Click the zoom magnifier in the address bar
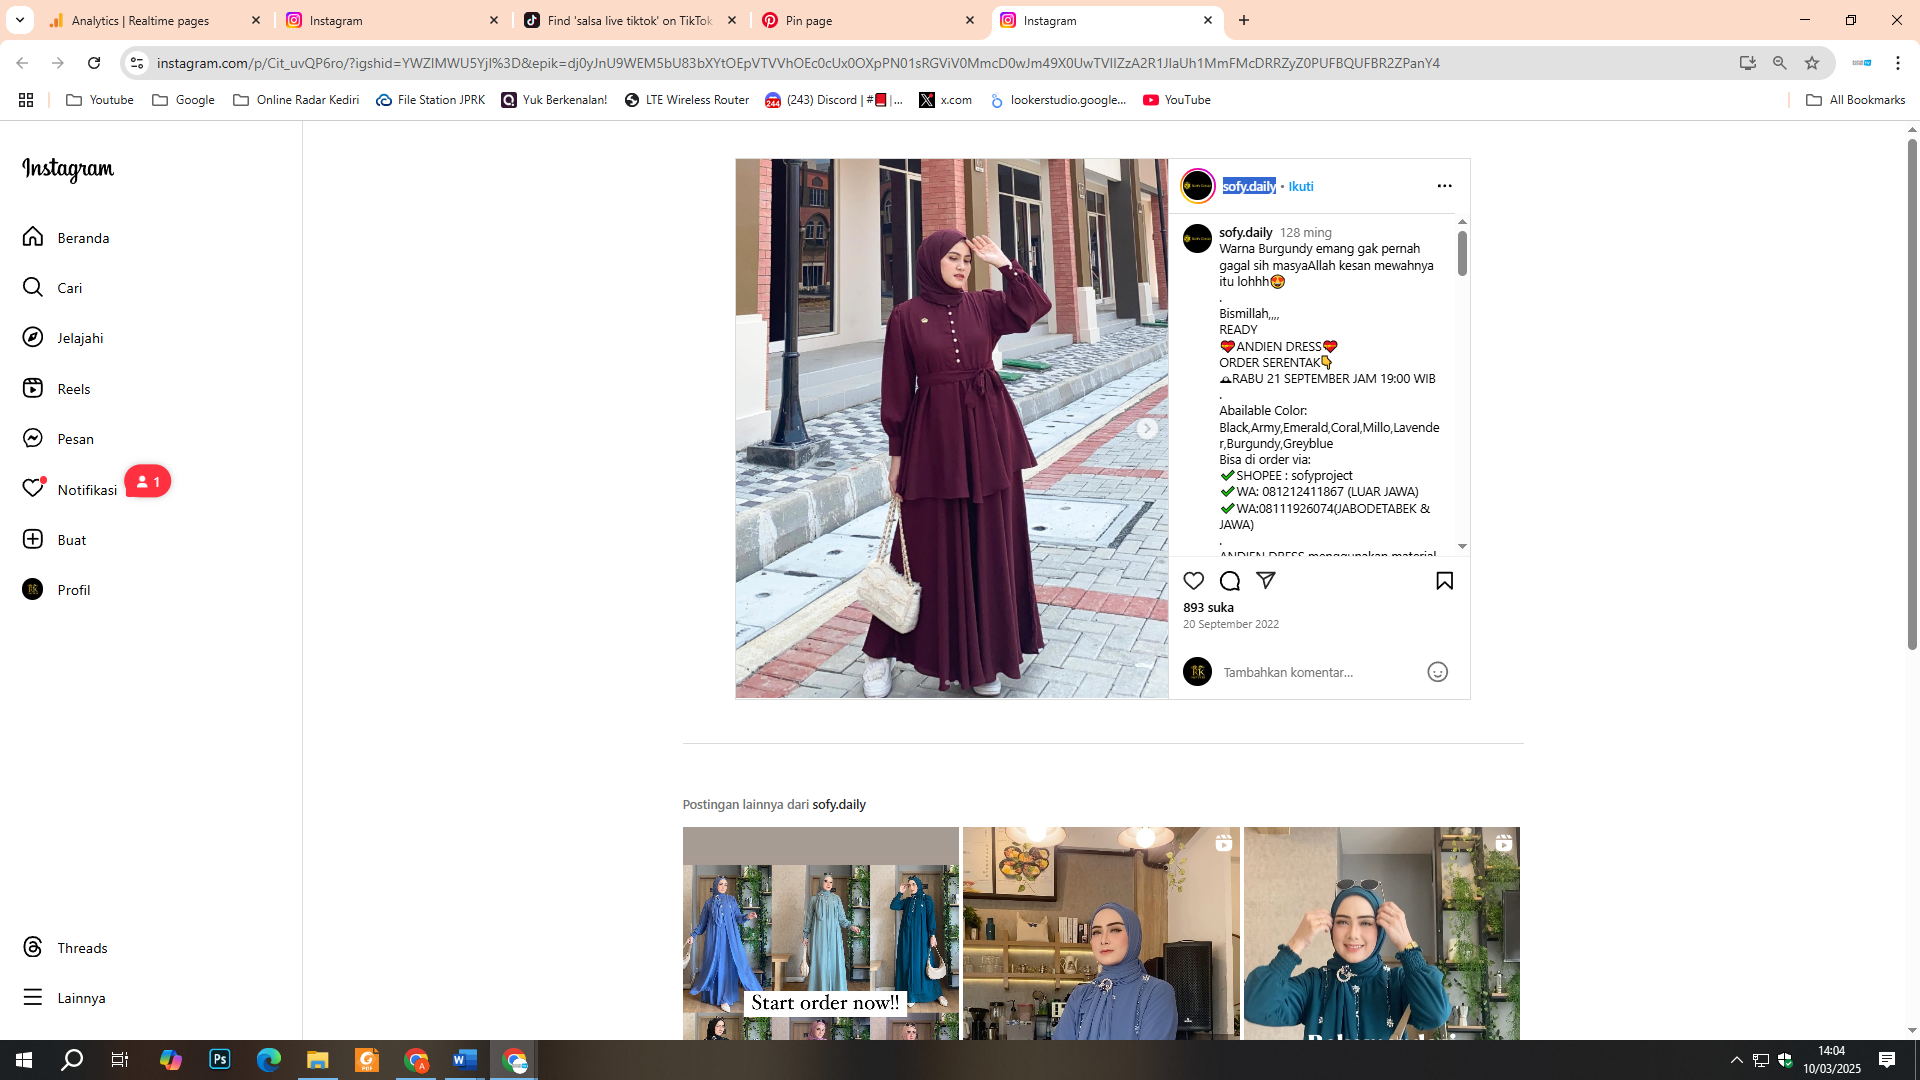Image resolution: width=1920 pixels, height=1080 pixels. [x=1779, y=63]
